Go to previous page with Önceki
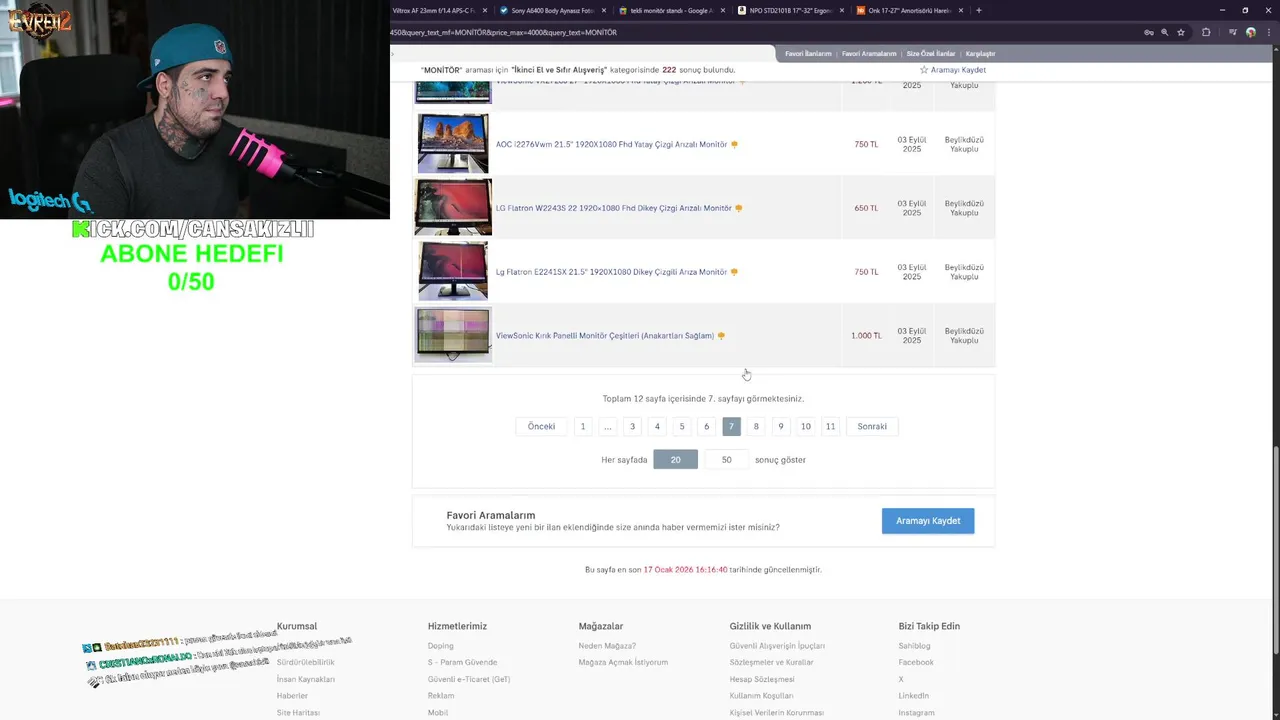The image size is (1280, 720). (541, 426)
